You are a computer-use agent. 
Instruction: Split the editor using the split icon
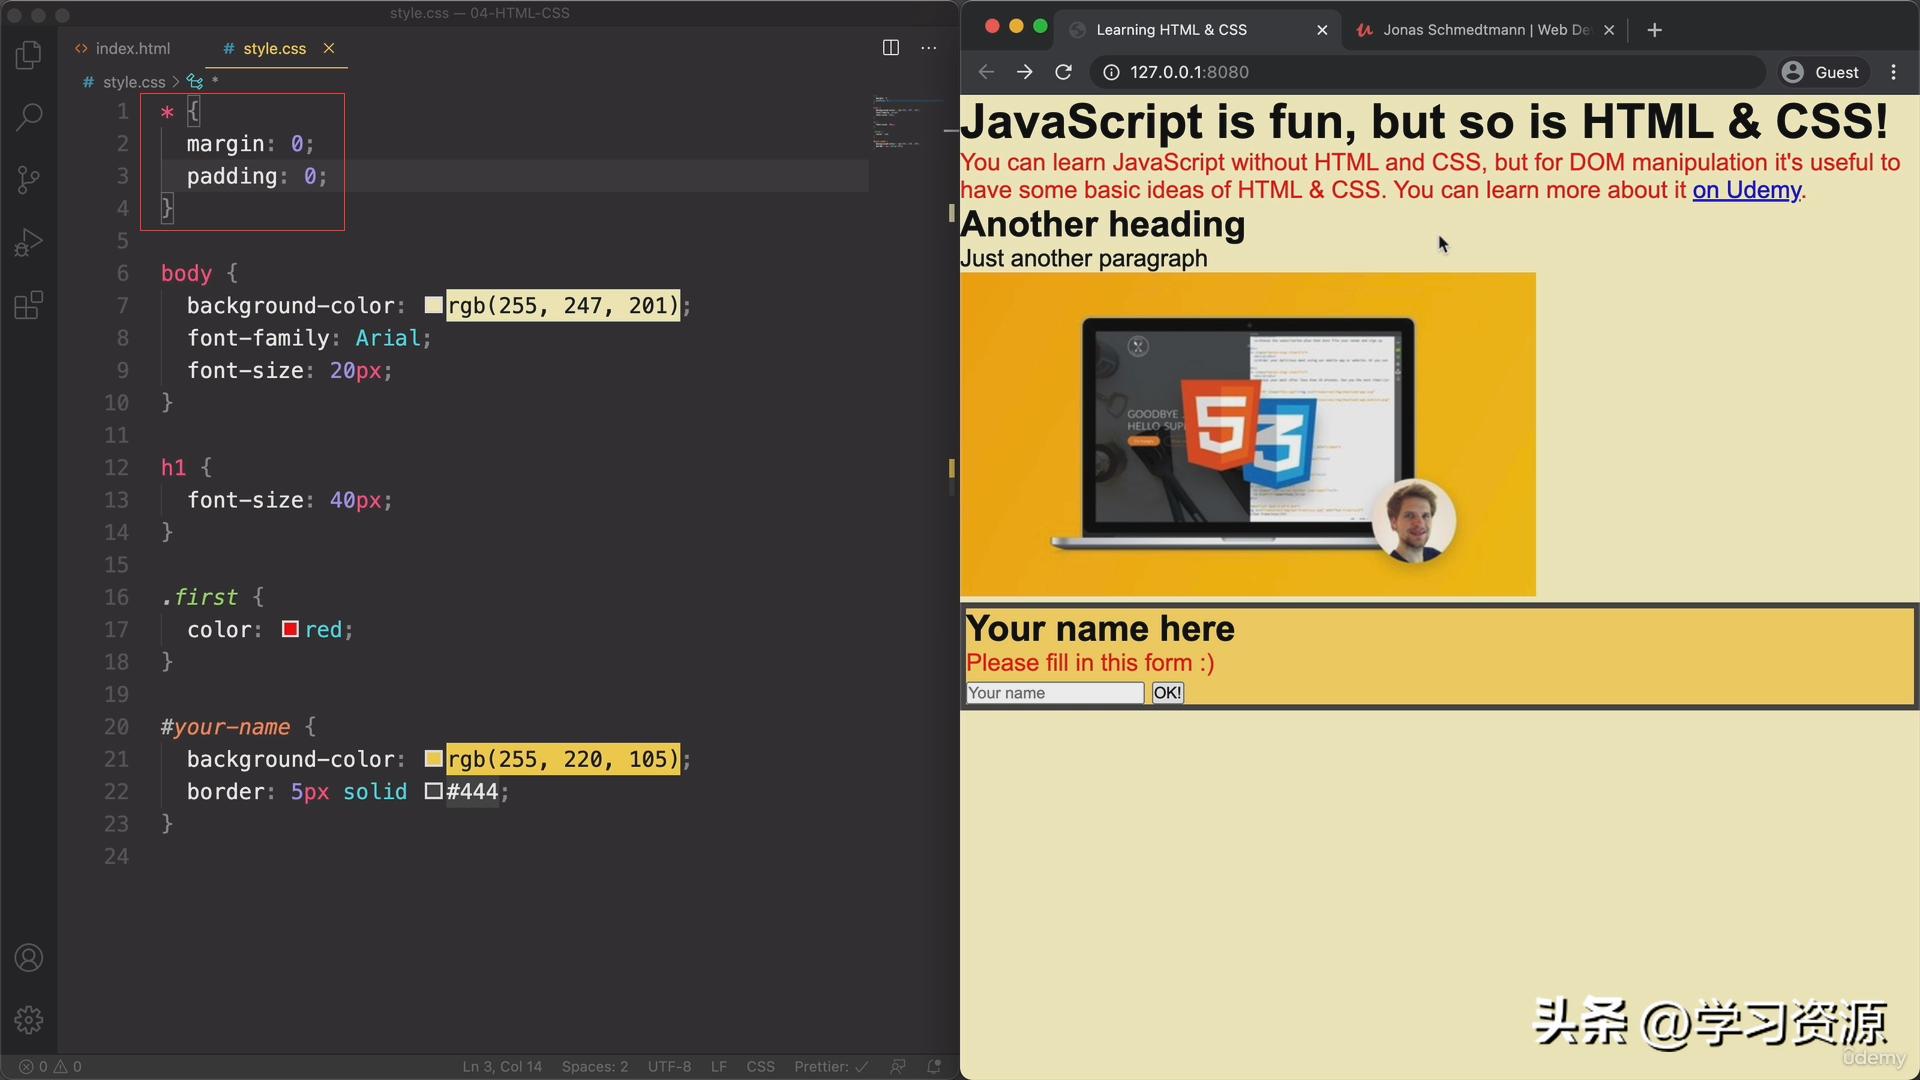(x=890, y=47)
